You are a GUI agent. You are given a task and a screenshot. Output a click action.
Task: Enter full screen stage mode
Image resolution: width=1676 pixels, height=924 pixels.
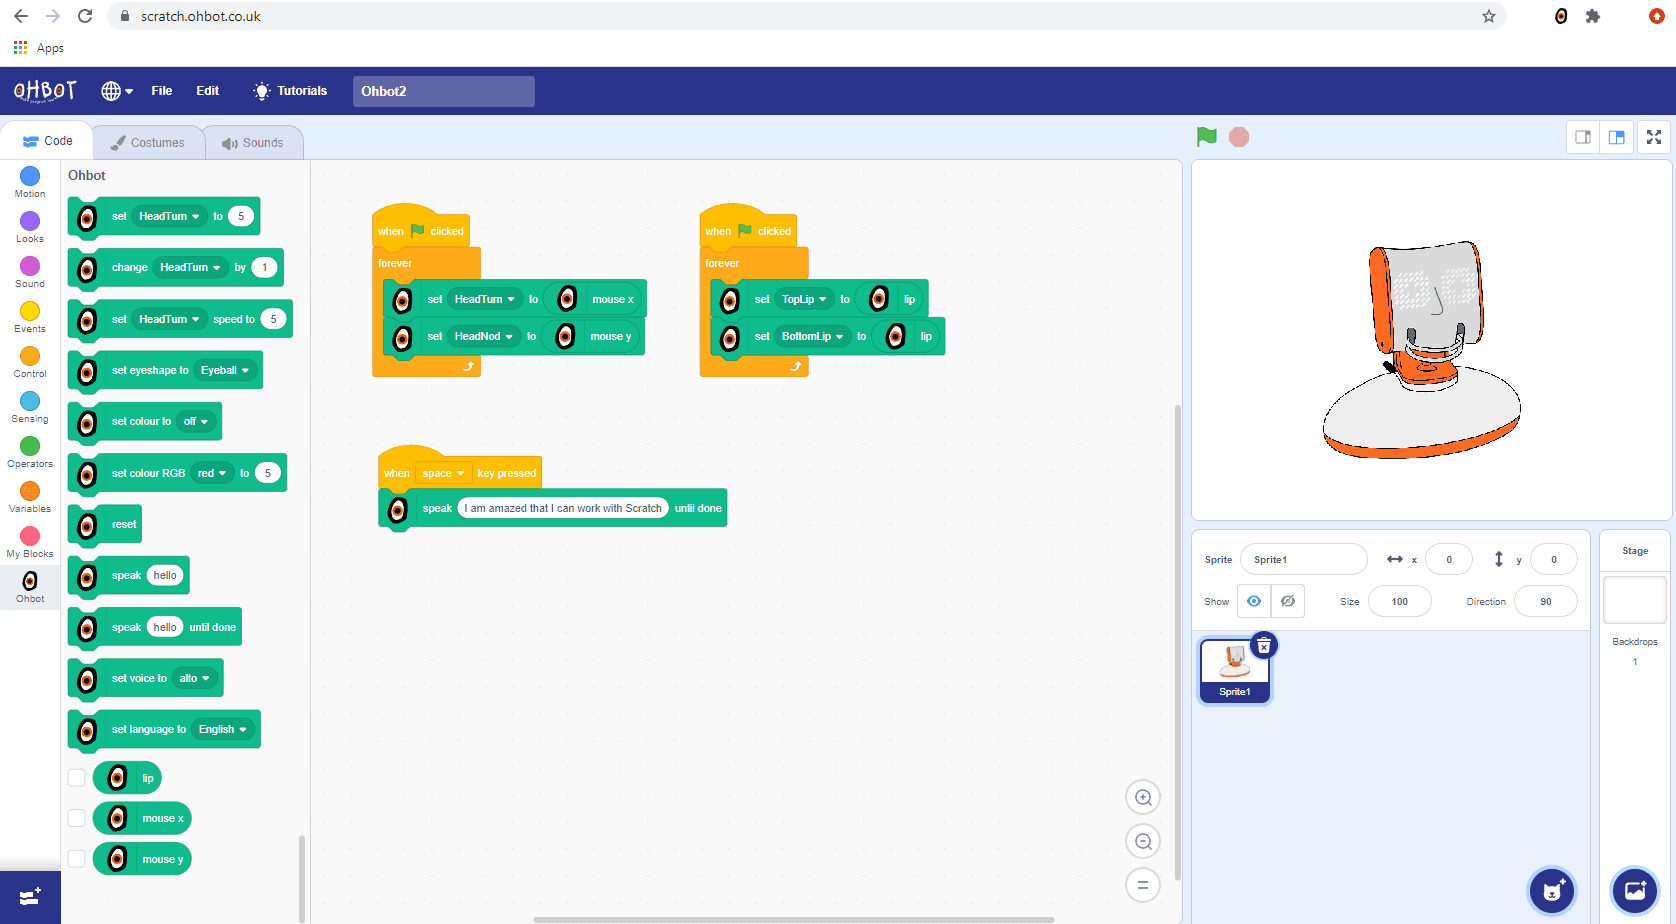coord(1654,138)
